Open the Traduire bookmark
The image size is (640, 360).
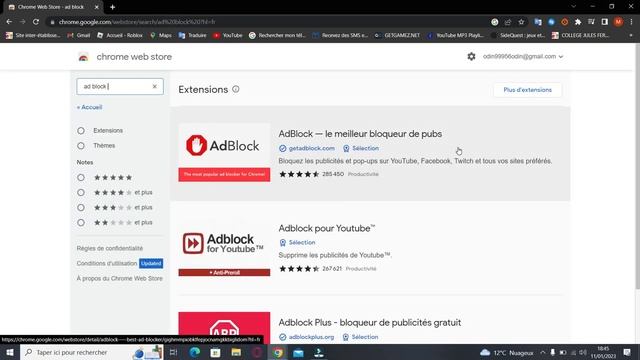click(x=192, y=36)
